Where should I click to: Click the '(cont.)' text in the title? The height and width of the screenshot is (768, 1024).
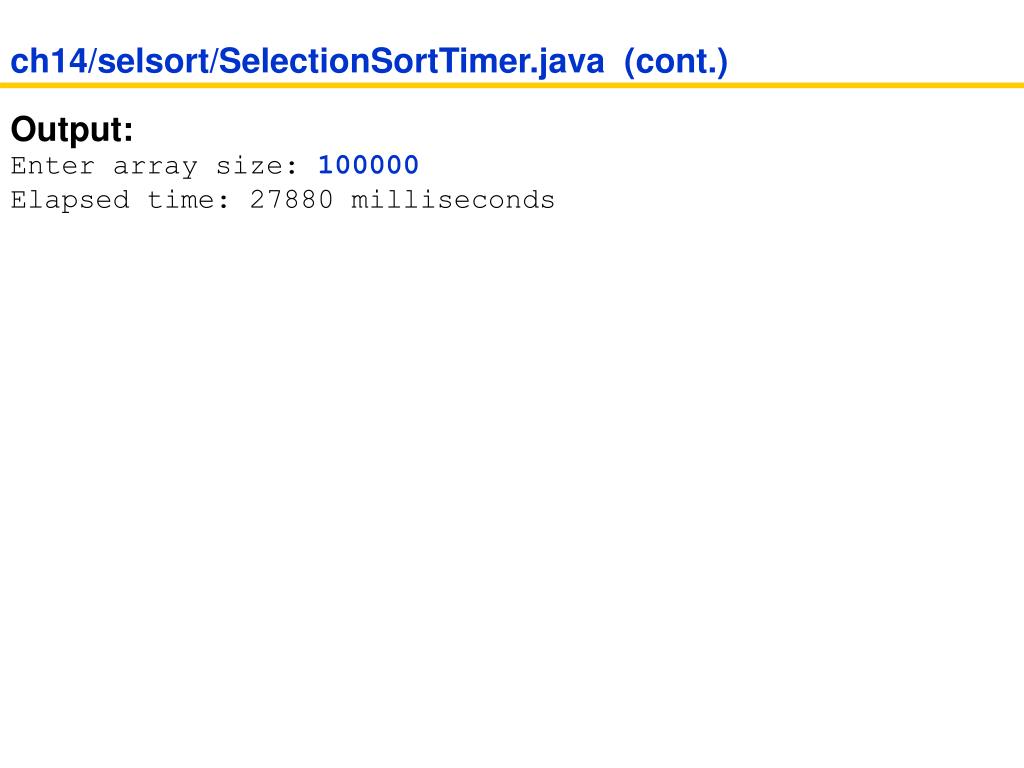pyautogui.click(x=676, y=62)
